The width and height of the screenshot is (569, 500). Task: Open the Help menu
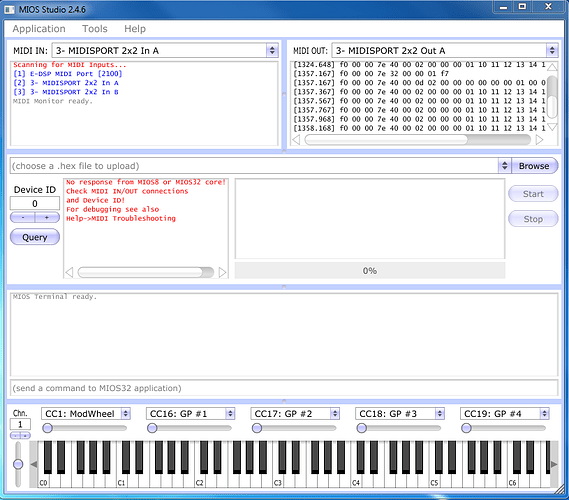135,29
